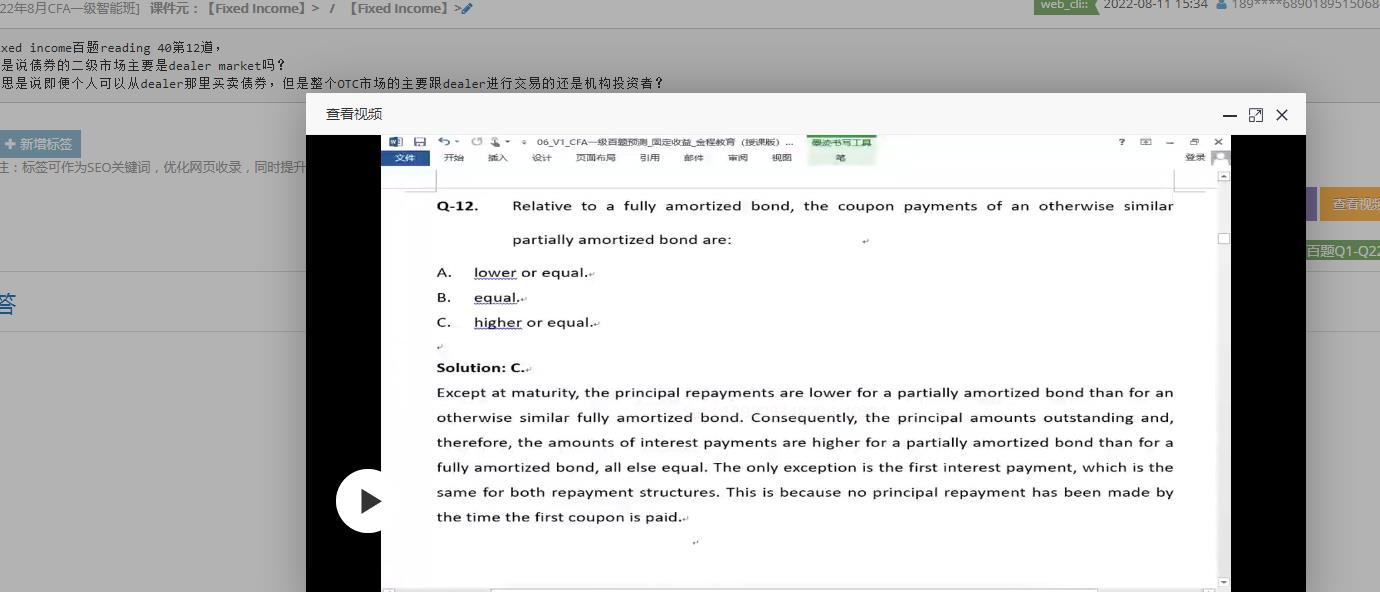Click the touch mode hand icon
The width and height of the screenshot is (1380, 592).
(495, 142)
